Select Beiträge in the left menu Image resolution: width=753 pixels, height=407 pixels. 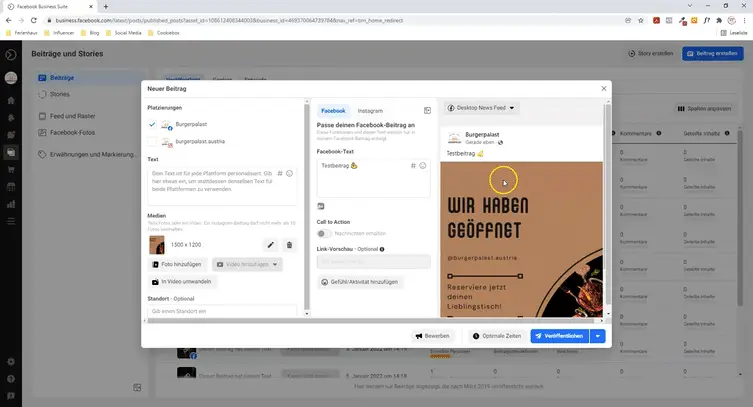coord(89,78)
